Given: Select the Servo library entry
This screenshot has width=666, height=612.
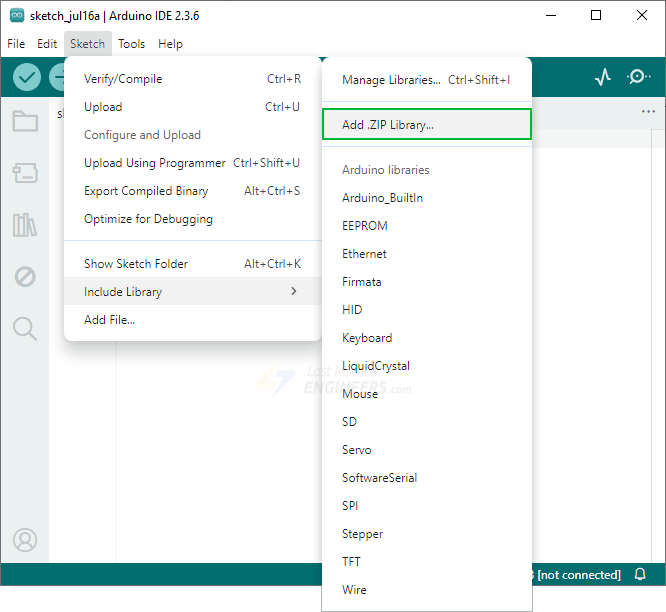Looking at the screenshot, I should 357,450.
